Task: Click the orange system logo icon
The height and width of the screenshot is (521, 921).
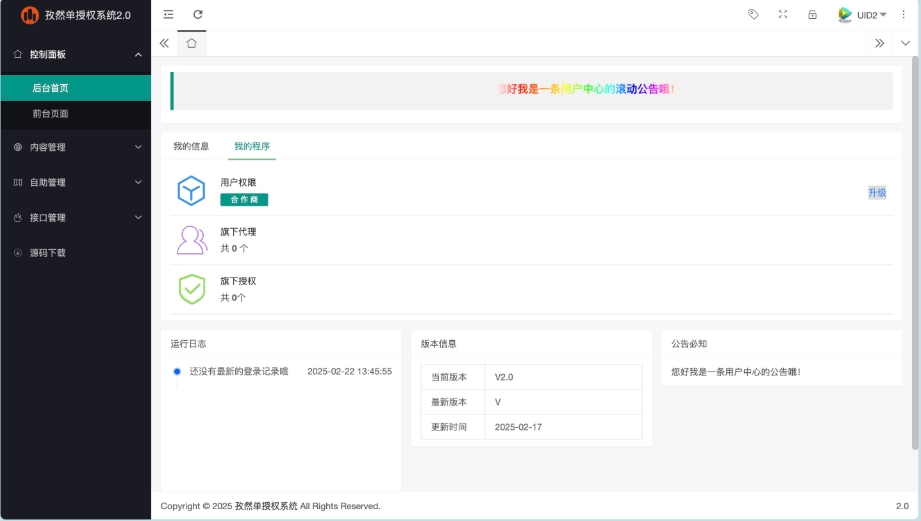Action: 30,15
